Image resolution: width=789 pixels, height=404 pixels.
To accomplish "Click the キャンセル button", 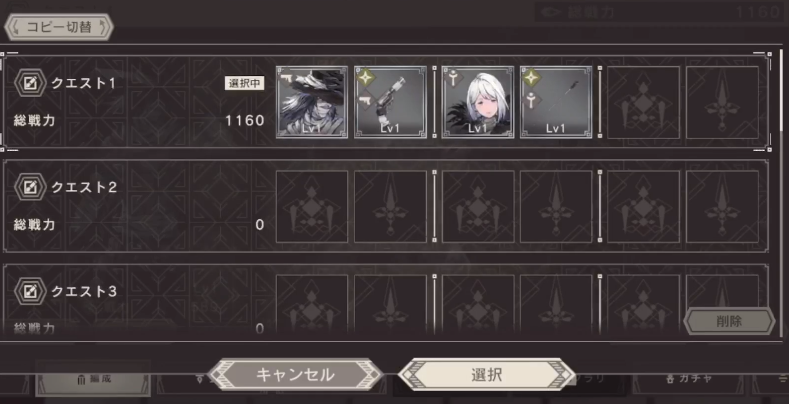I will click(295, 374).
